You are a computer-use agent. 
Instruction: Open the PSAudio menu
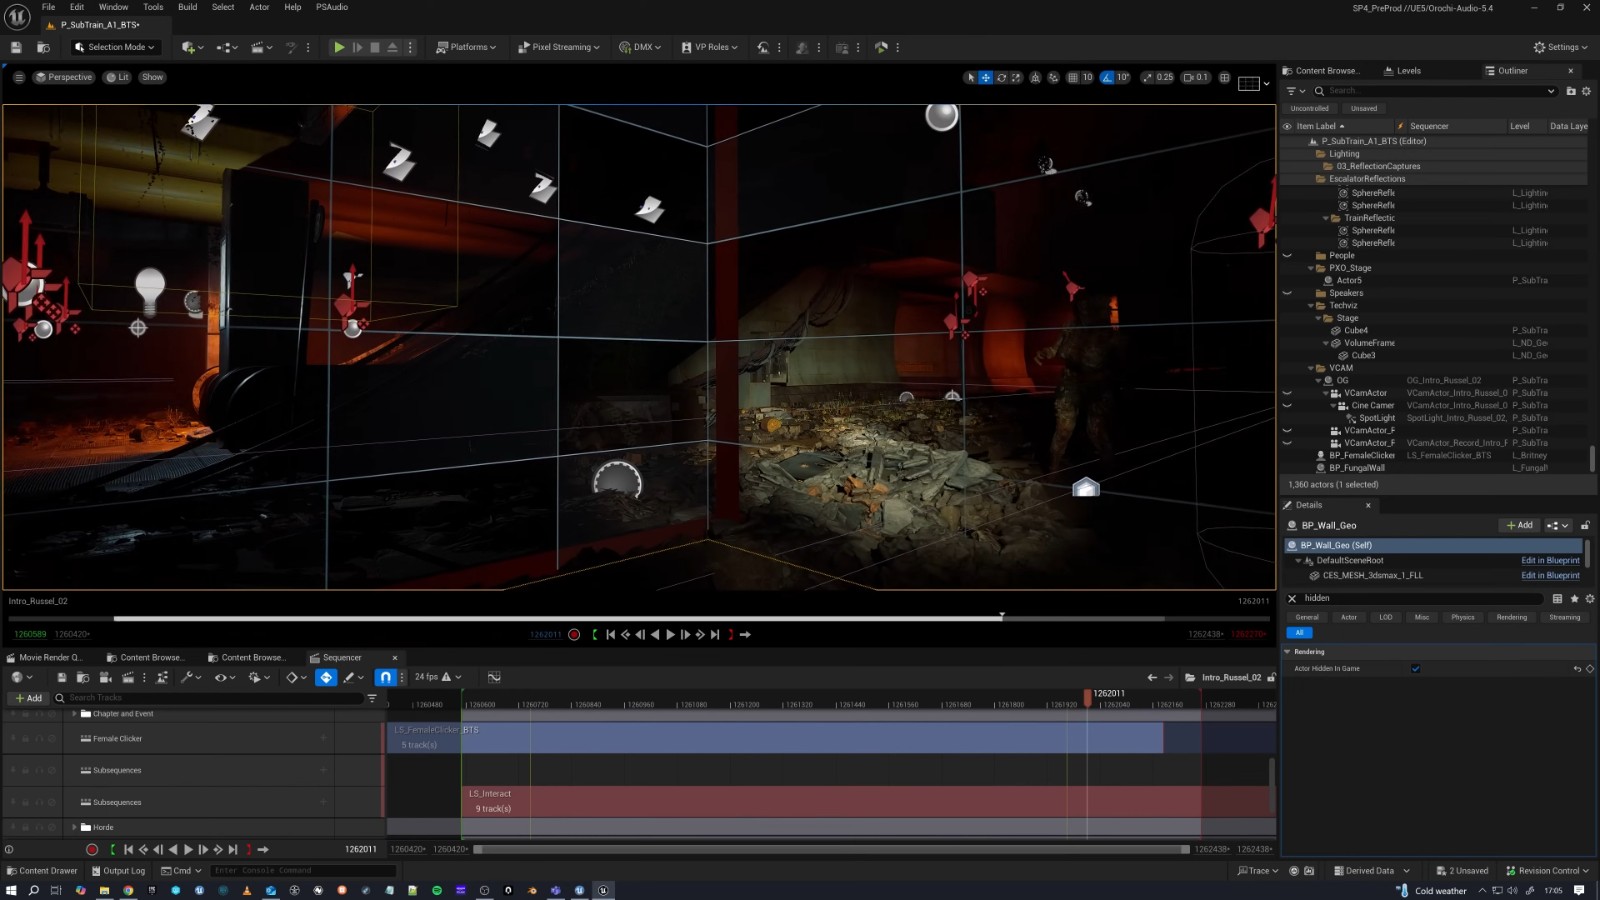332,7
